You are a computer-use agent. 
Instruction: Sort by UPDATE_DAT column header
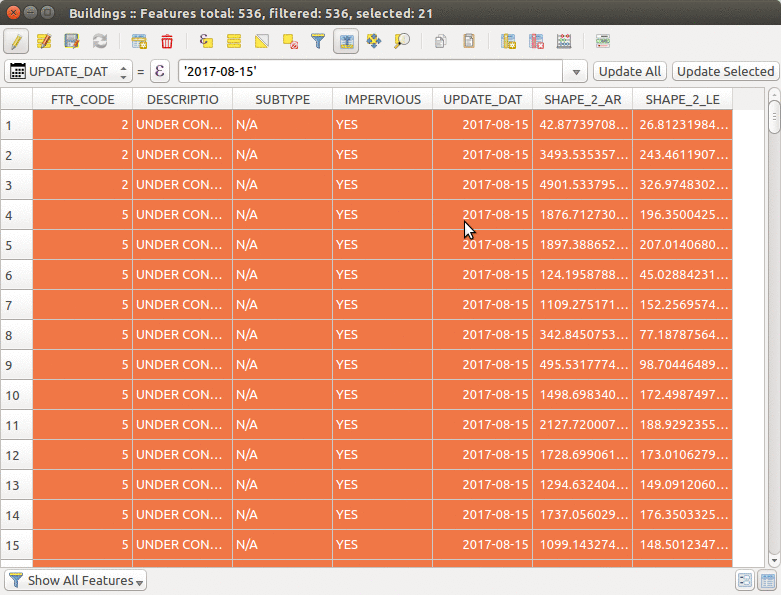(x=483, y=99)
